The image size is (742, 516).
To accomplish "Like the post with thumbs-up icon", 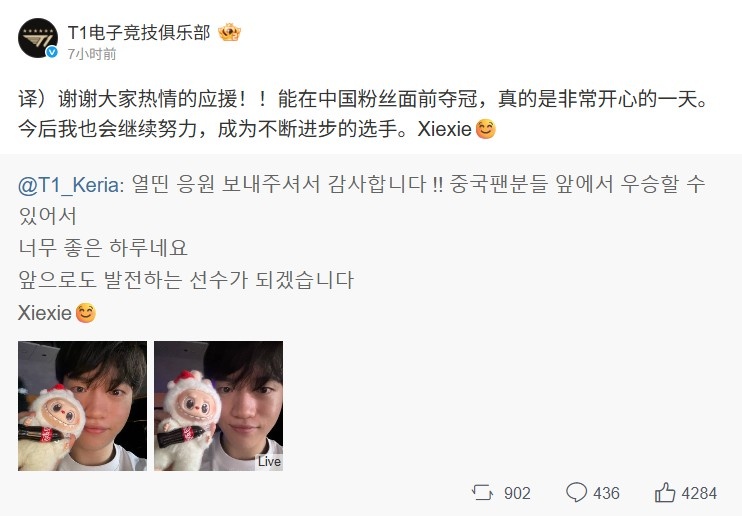I will pos(665,492).
